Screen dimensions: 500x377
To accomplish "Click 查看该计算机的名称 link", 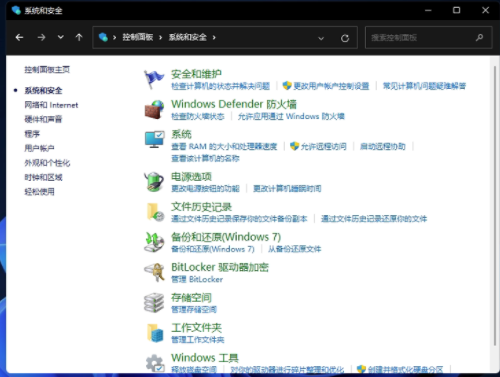I will click(205, 158).
